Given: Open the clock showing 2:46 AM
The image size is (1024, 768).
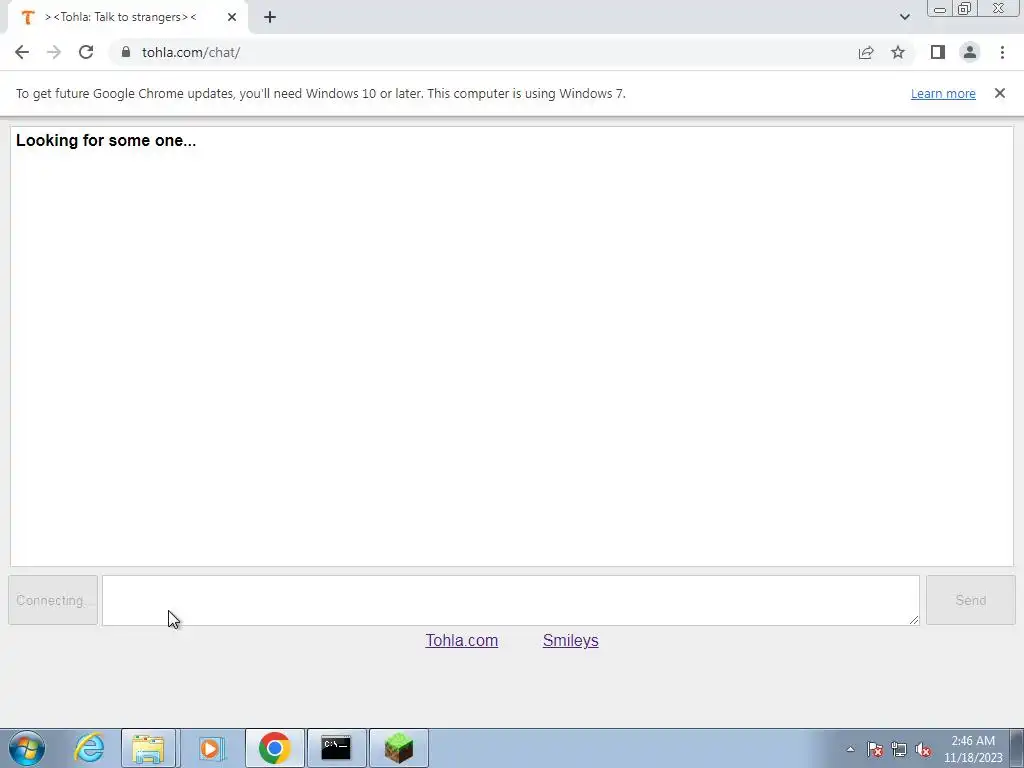Looking at the screenshot, I should 973,749.
